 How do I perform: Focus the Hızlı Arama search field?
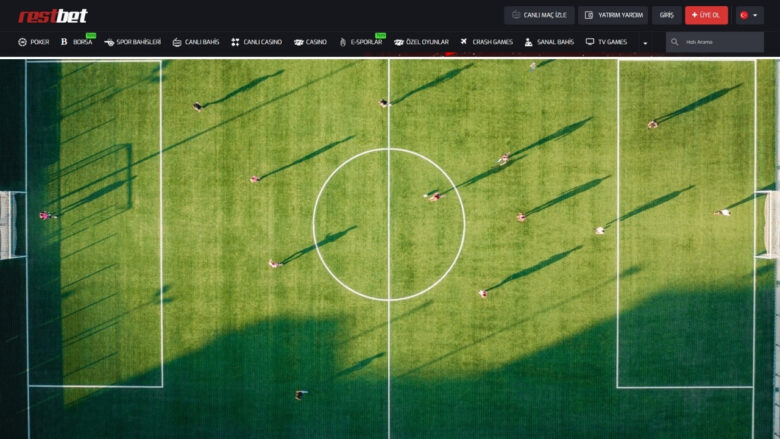pyautogui.click(x=720, y=42)
